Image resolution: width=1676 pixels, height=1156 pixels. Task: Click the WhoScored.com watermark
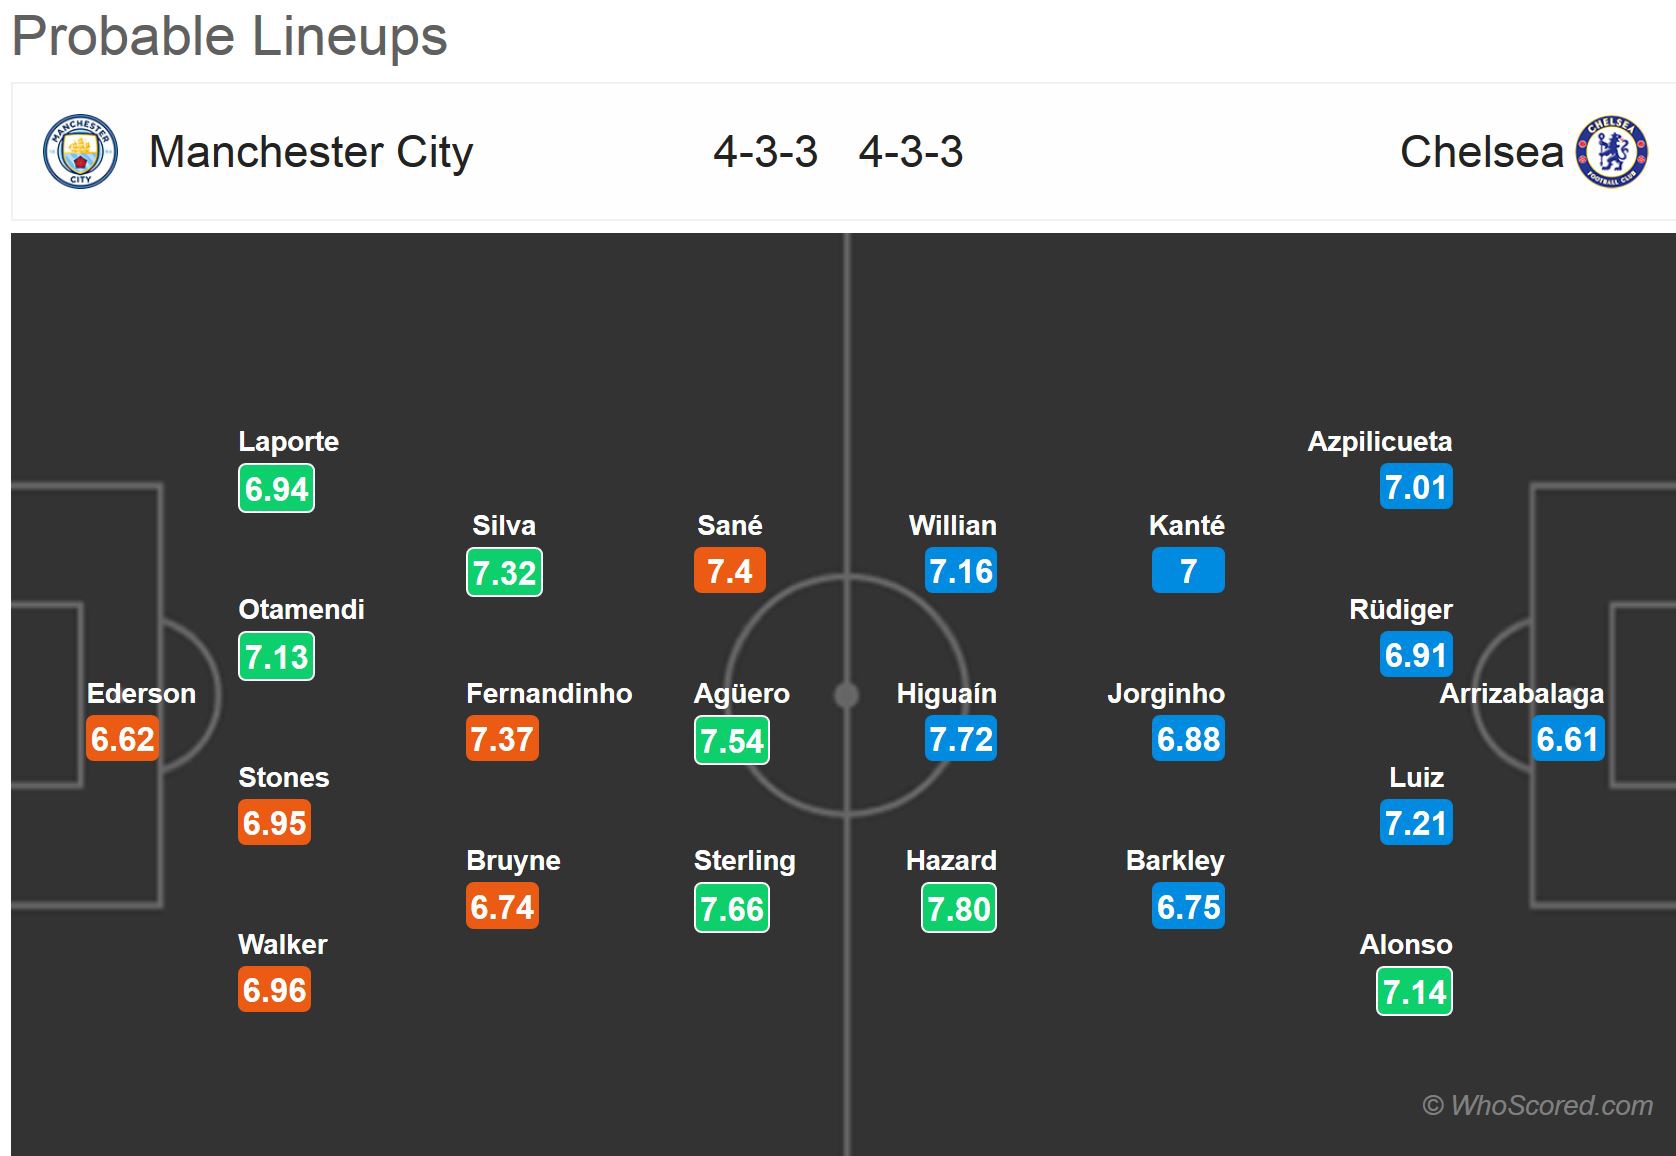coord(1537,1105)
